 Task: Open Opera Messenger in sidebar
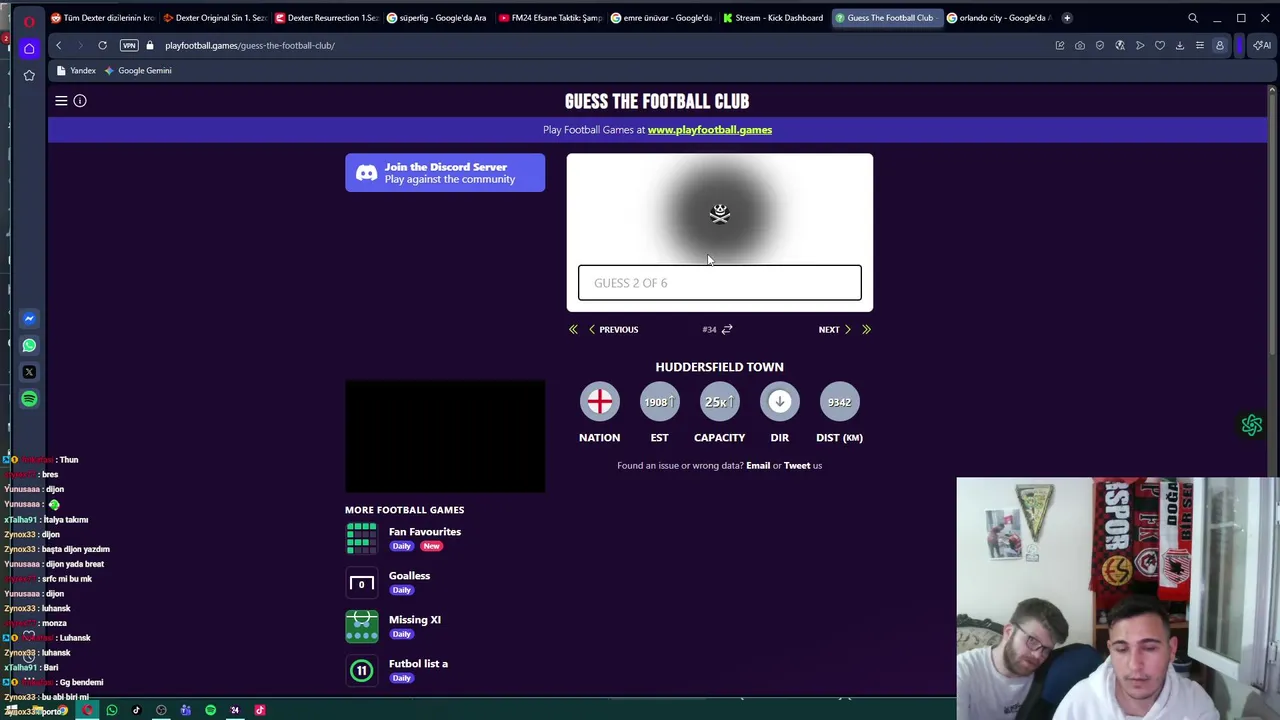click(x=29, y=318)
